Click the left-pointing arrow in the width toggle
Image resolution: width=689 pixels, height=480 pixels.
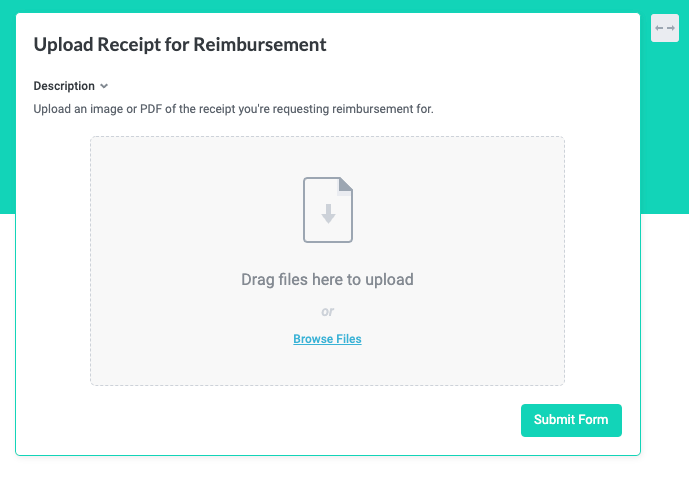tap(659, 28)
